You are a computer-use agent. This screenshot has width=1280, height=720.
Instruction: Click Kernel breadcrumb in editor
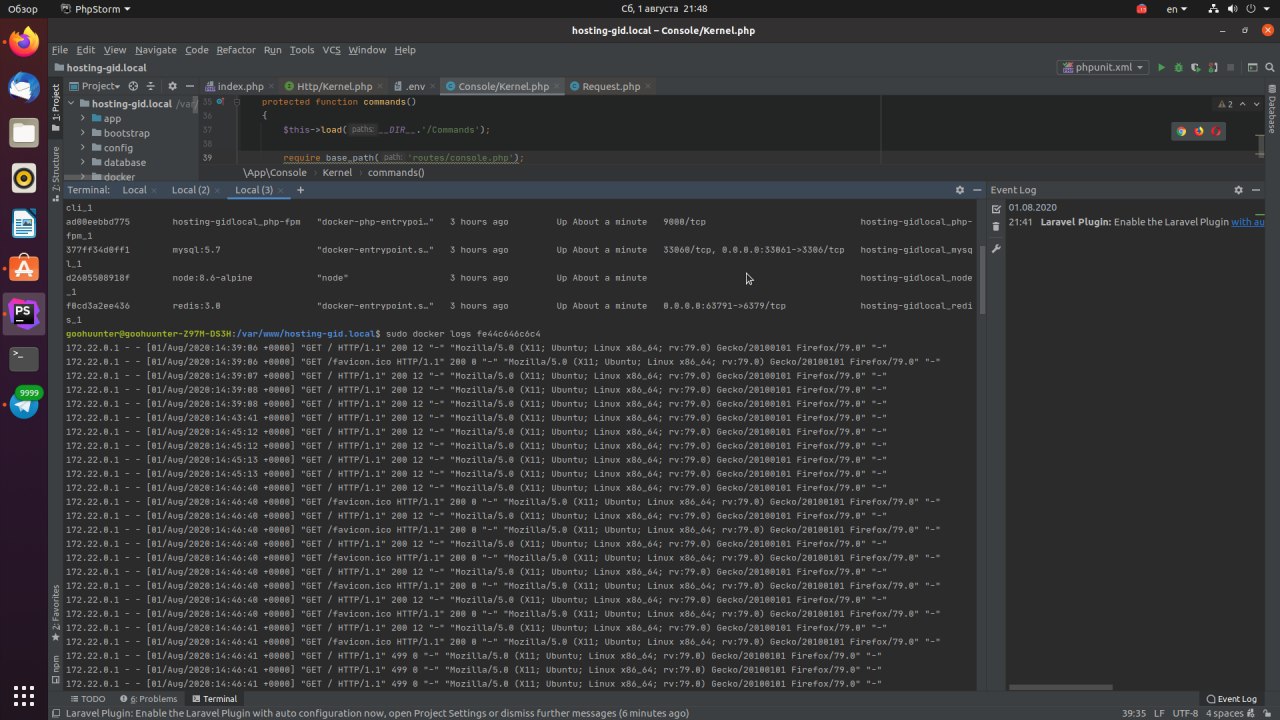[337, 172]
